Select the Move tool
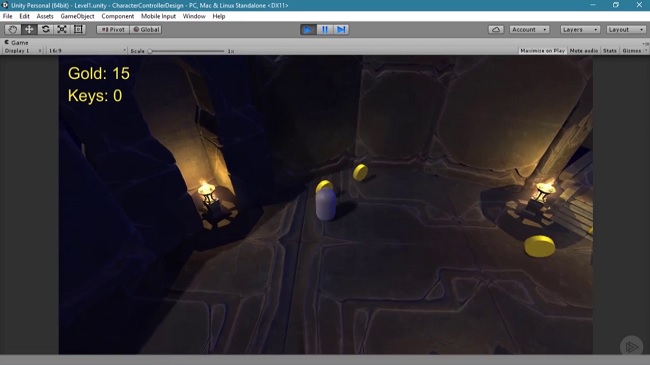Viewport: 650px width, 365px height. coord(29,29)
